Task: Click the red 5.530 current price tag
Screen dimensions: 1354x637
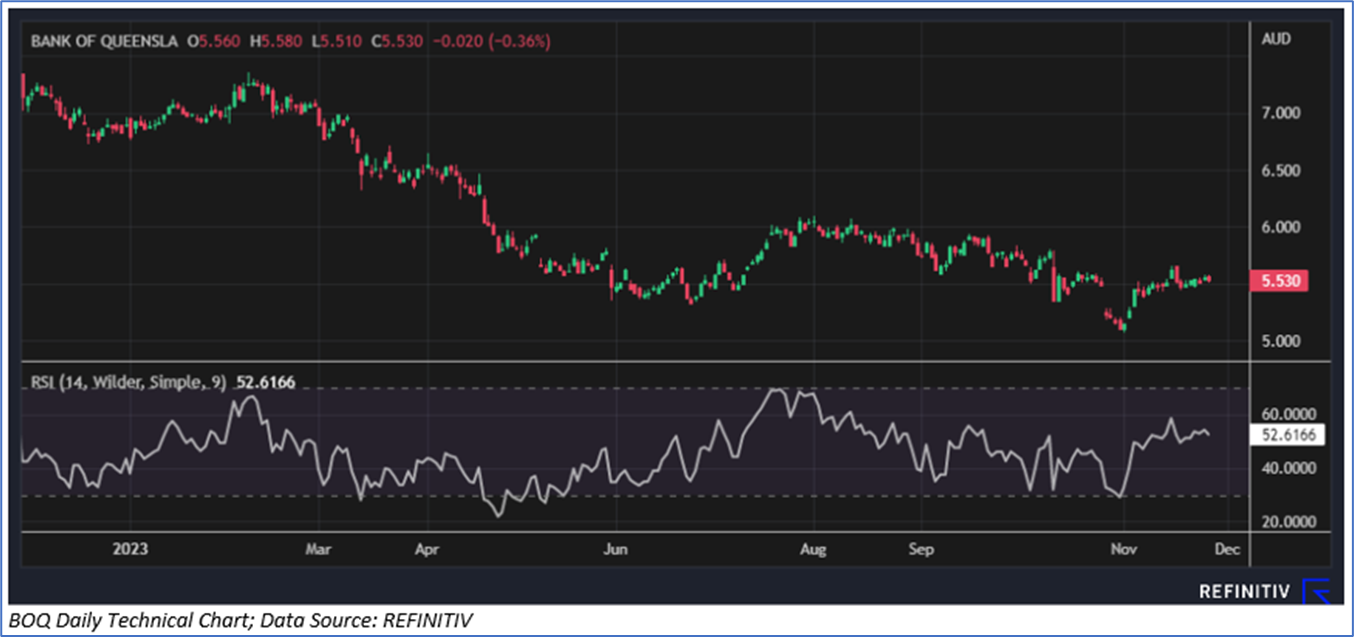Action: tap(1280, 282)
